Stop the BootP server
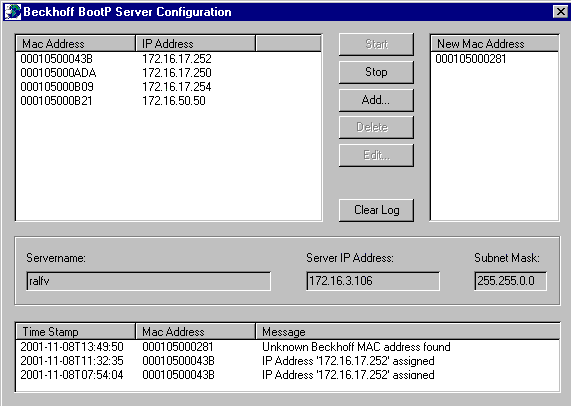This screenshot has height=406, width=571. pyautogui.click(x=376, y=72)
